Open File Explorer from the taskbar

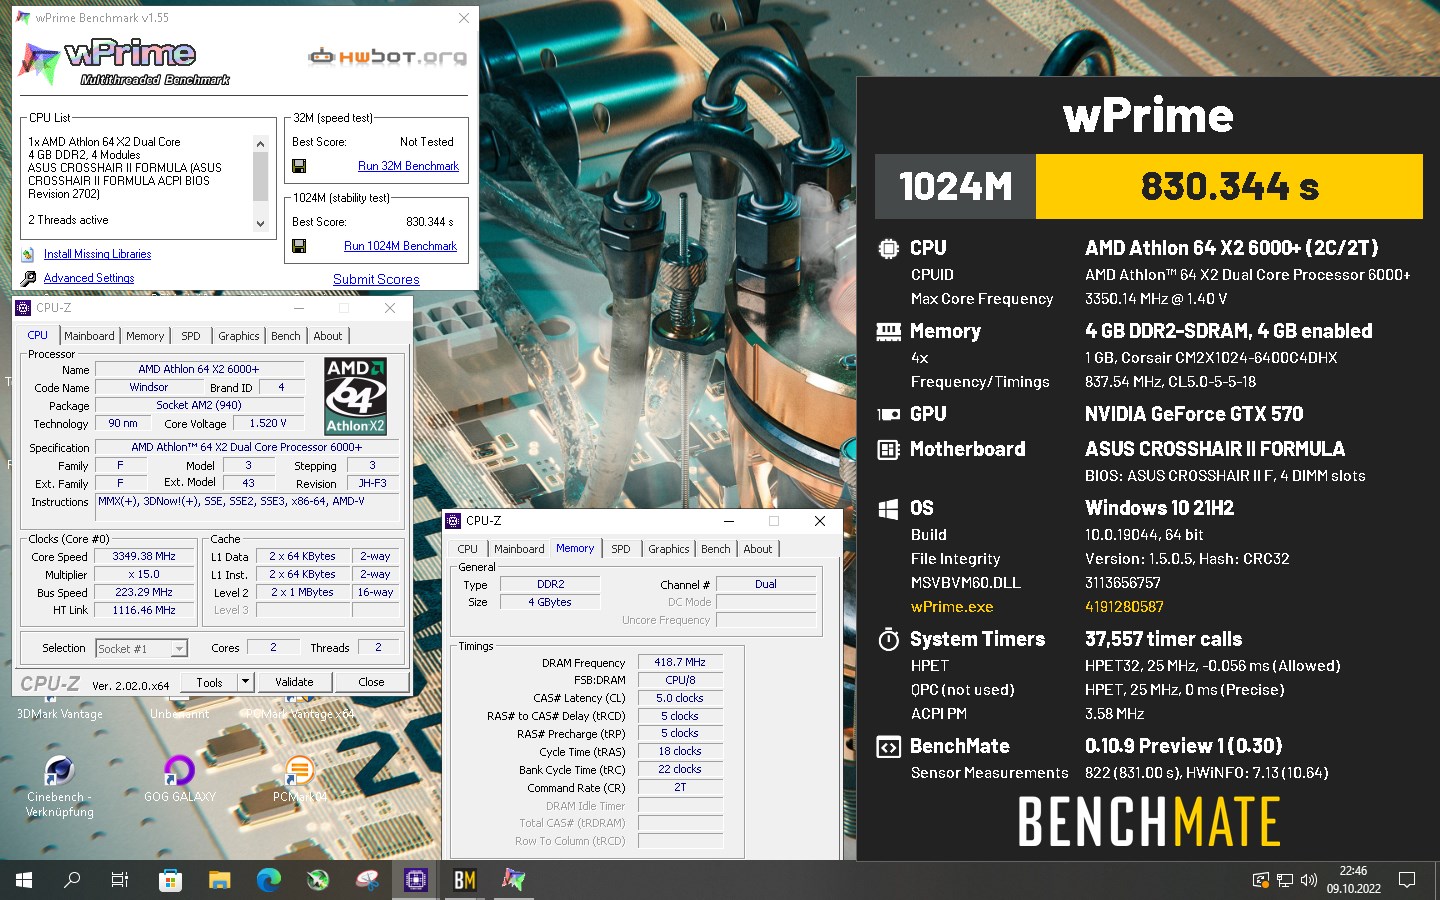tap(219, 880)
